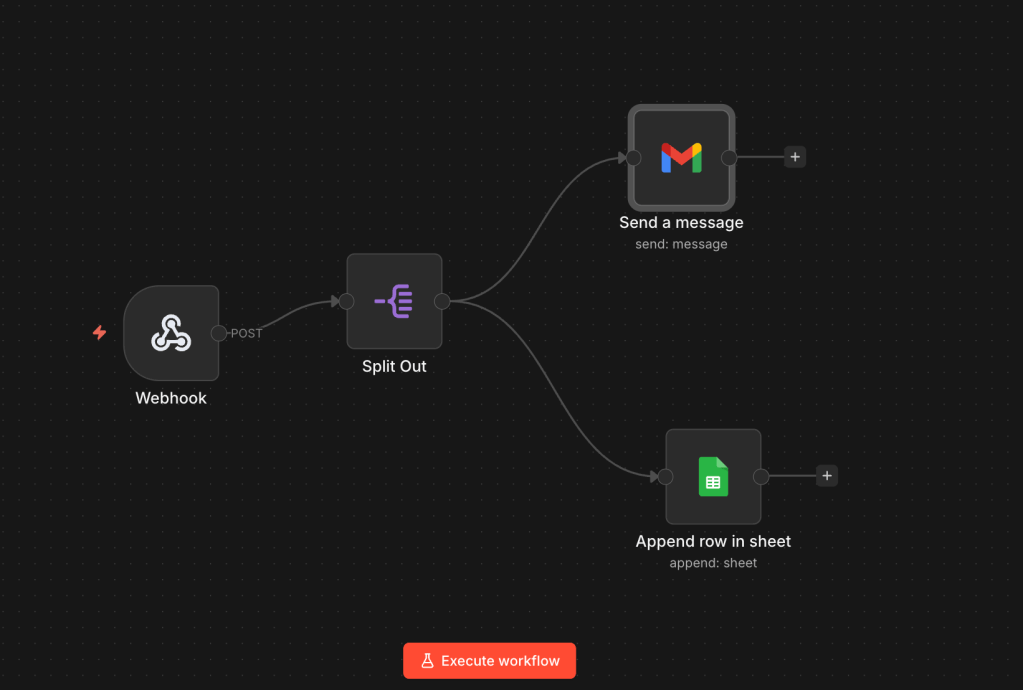Image resolution: width=1023 pixels, height=690 pixels.
Task: Click the Webhook node name label
Action: [170, 397]
